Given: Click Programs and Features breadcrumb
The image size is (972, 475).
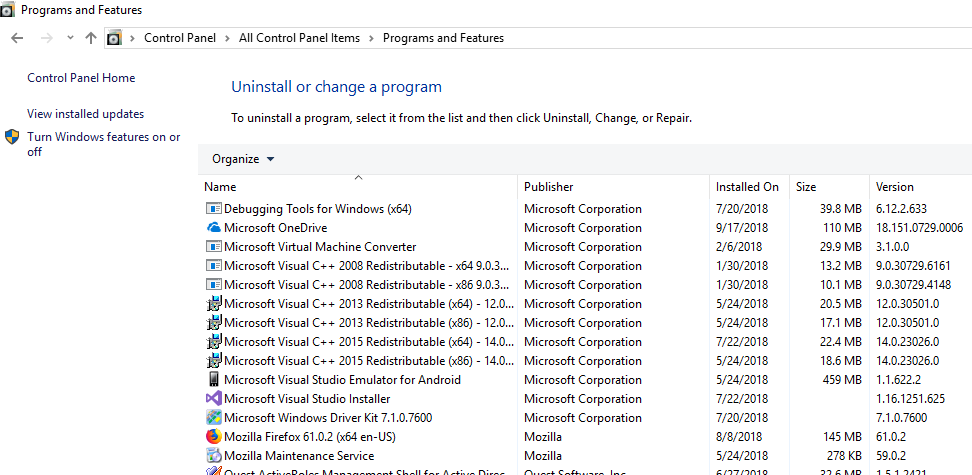Looking at the screenshot, I should tap(443, 38).
